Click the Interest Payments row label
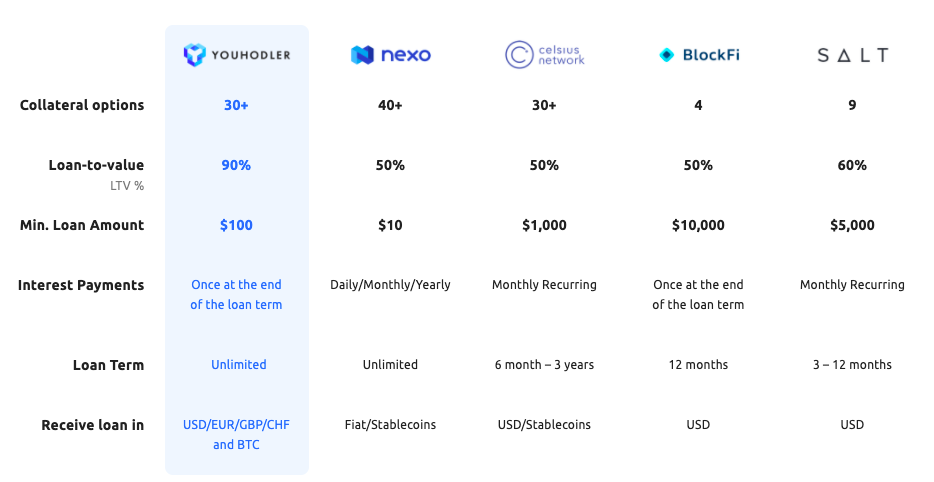Viewport: 934px width, 482px height. 81,285
